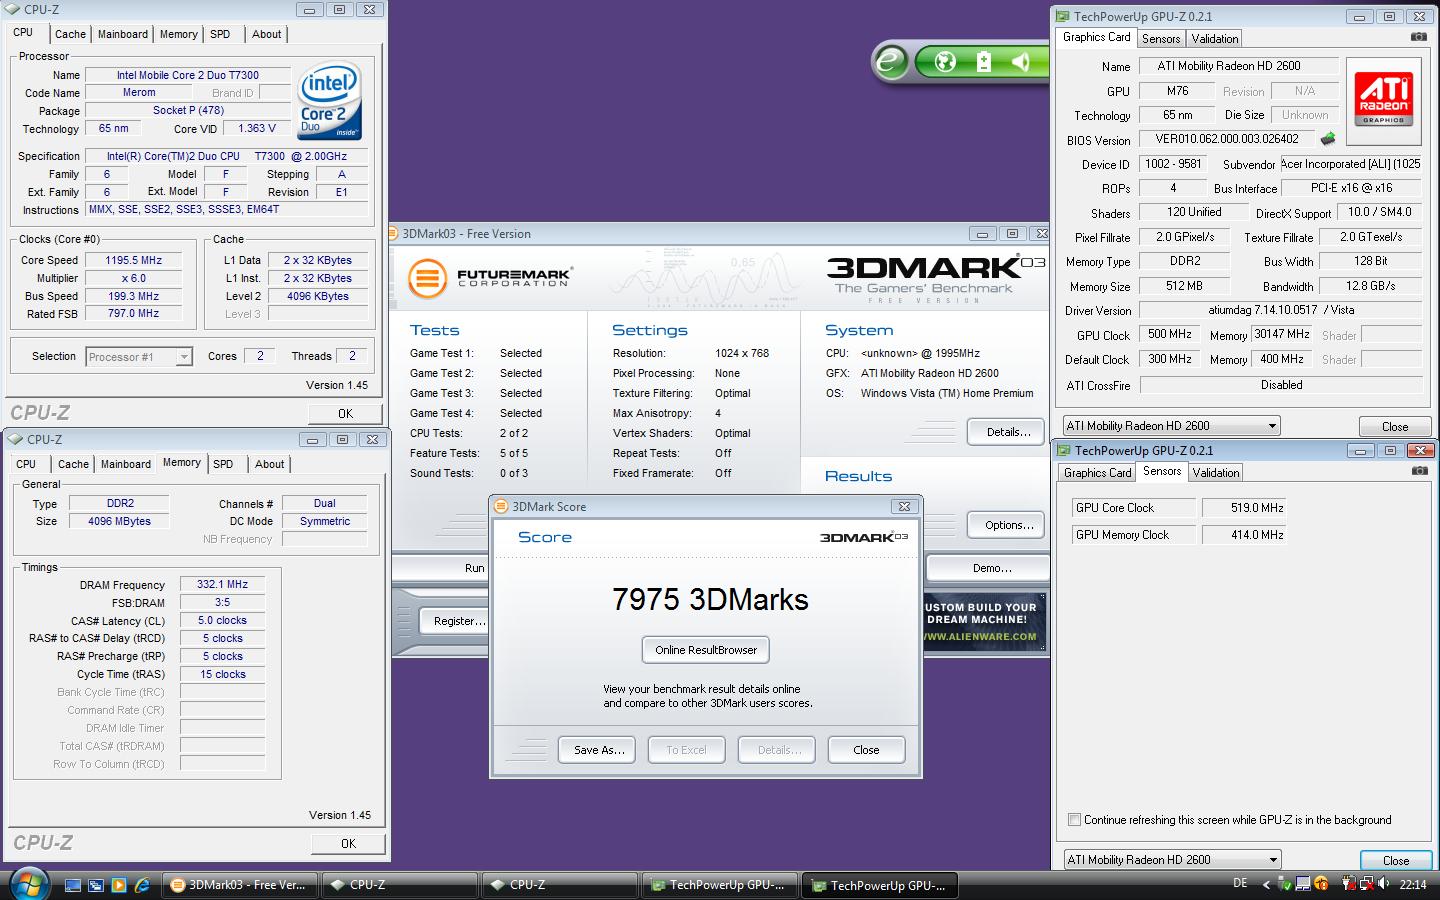Viewport: 1440px width, 900px height.
Task: Switch to the SPD tab in top CPU-Z
Action: tap(220, 34)
